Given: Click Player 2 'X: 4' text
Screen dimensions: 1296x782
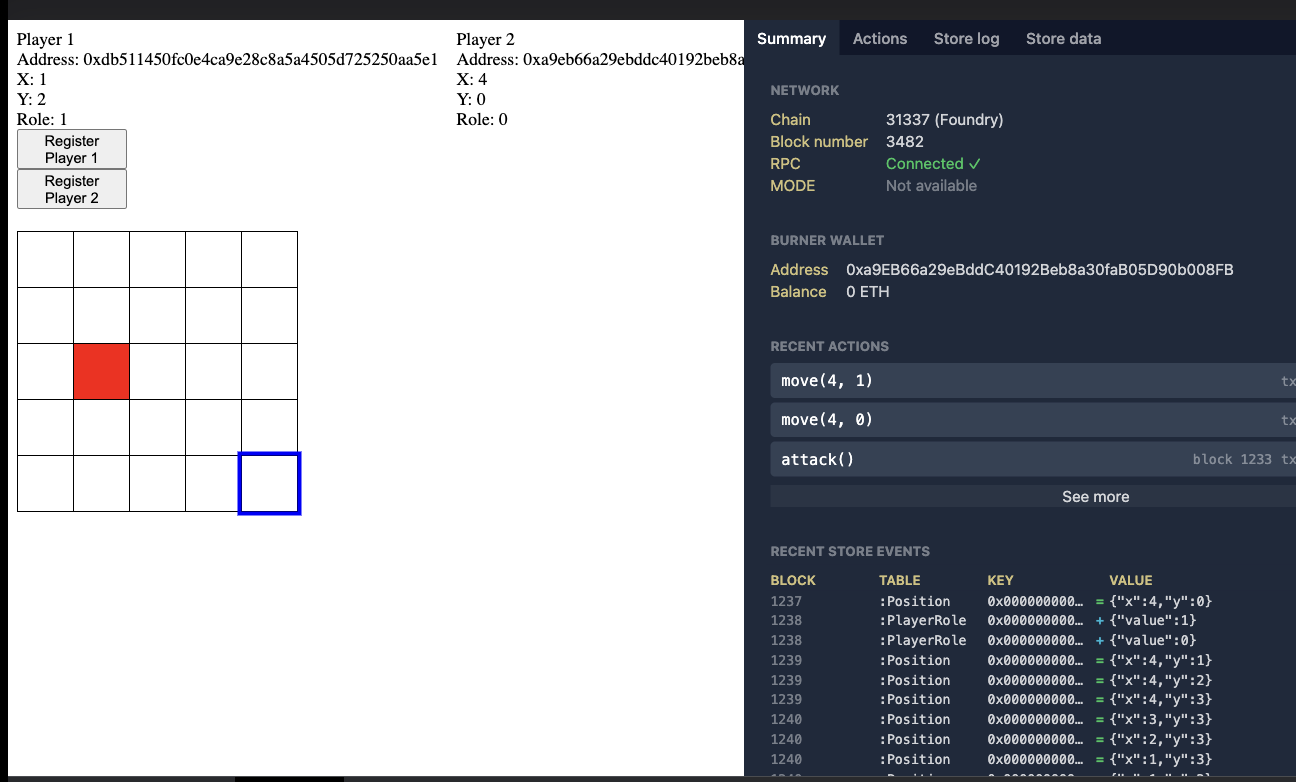Looking at the screenshot, I should 472,79.
